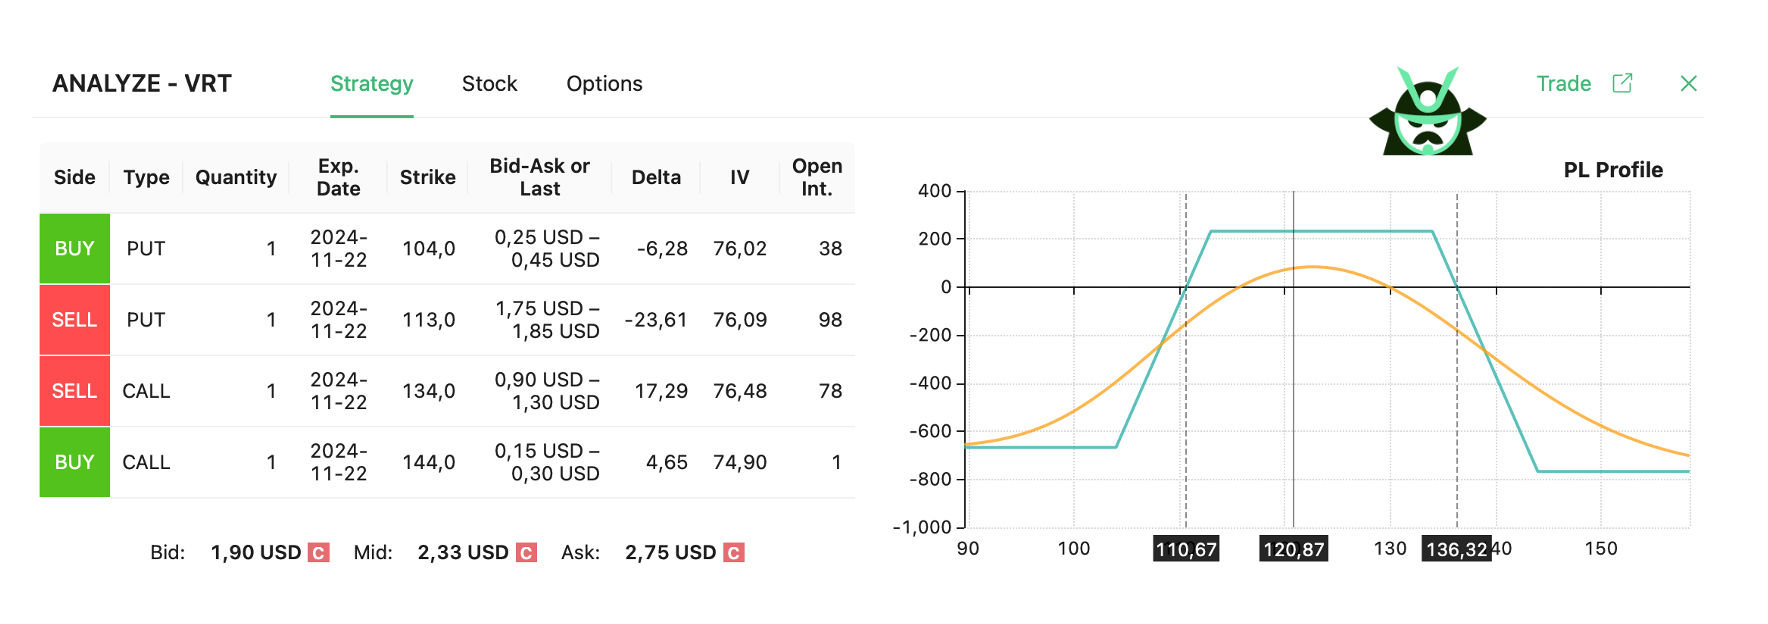The width and height of the screenshot is (1768, 624).
Task: Open the Options tab
Action: pyautogui.click(x=604, y=84)
